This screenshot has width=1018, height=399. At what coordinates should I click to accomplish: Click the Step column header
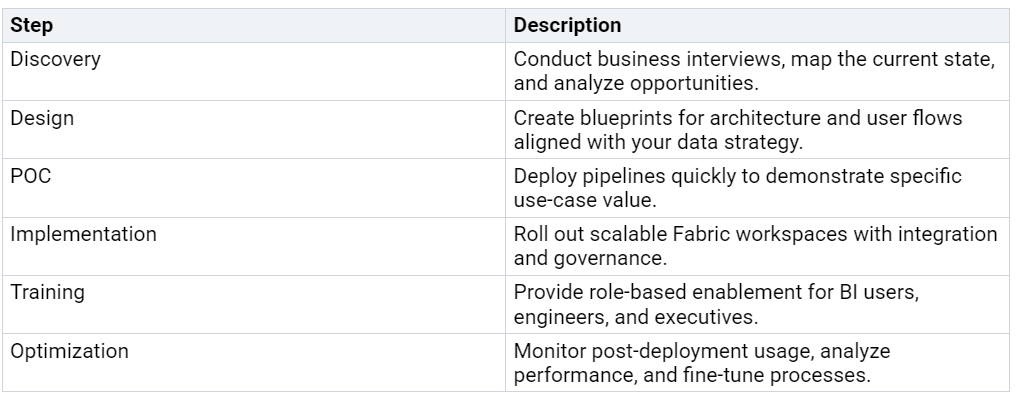pos(253,25)
